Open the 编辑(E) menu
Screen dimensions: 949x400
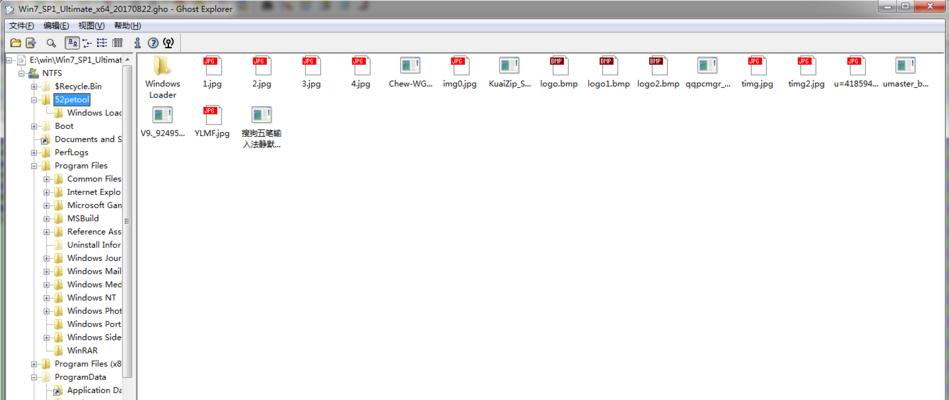point(56,26)
